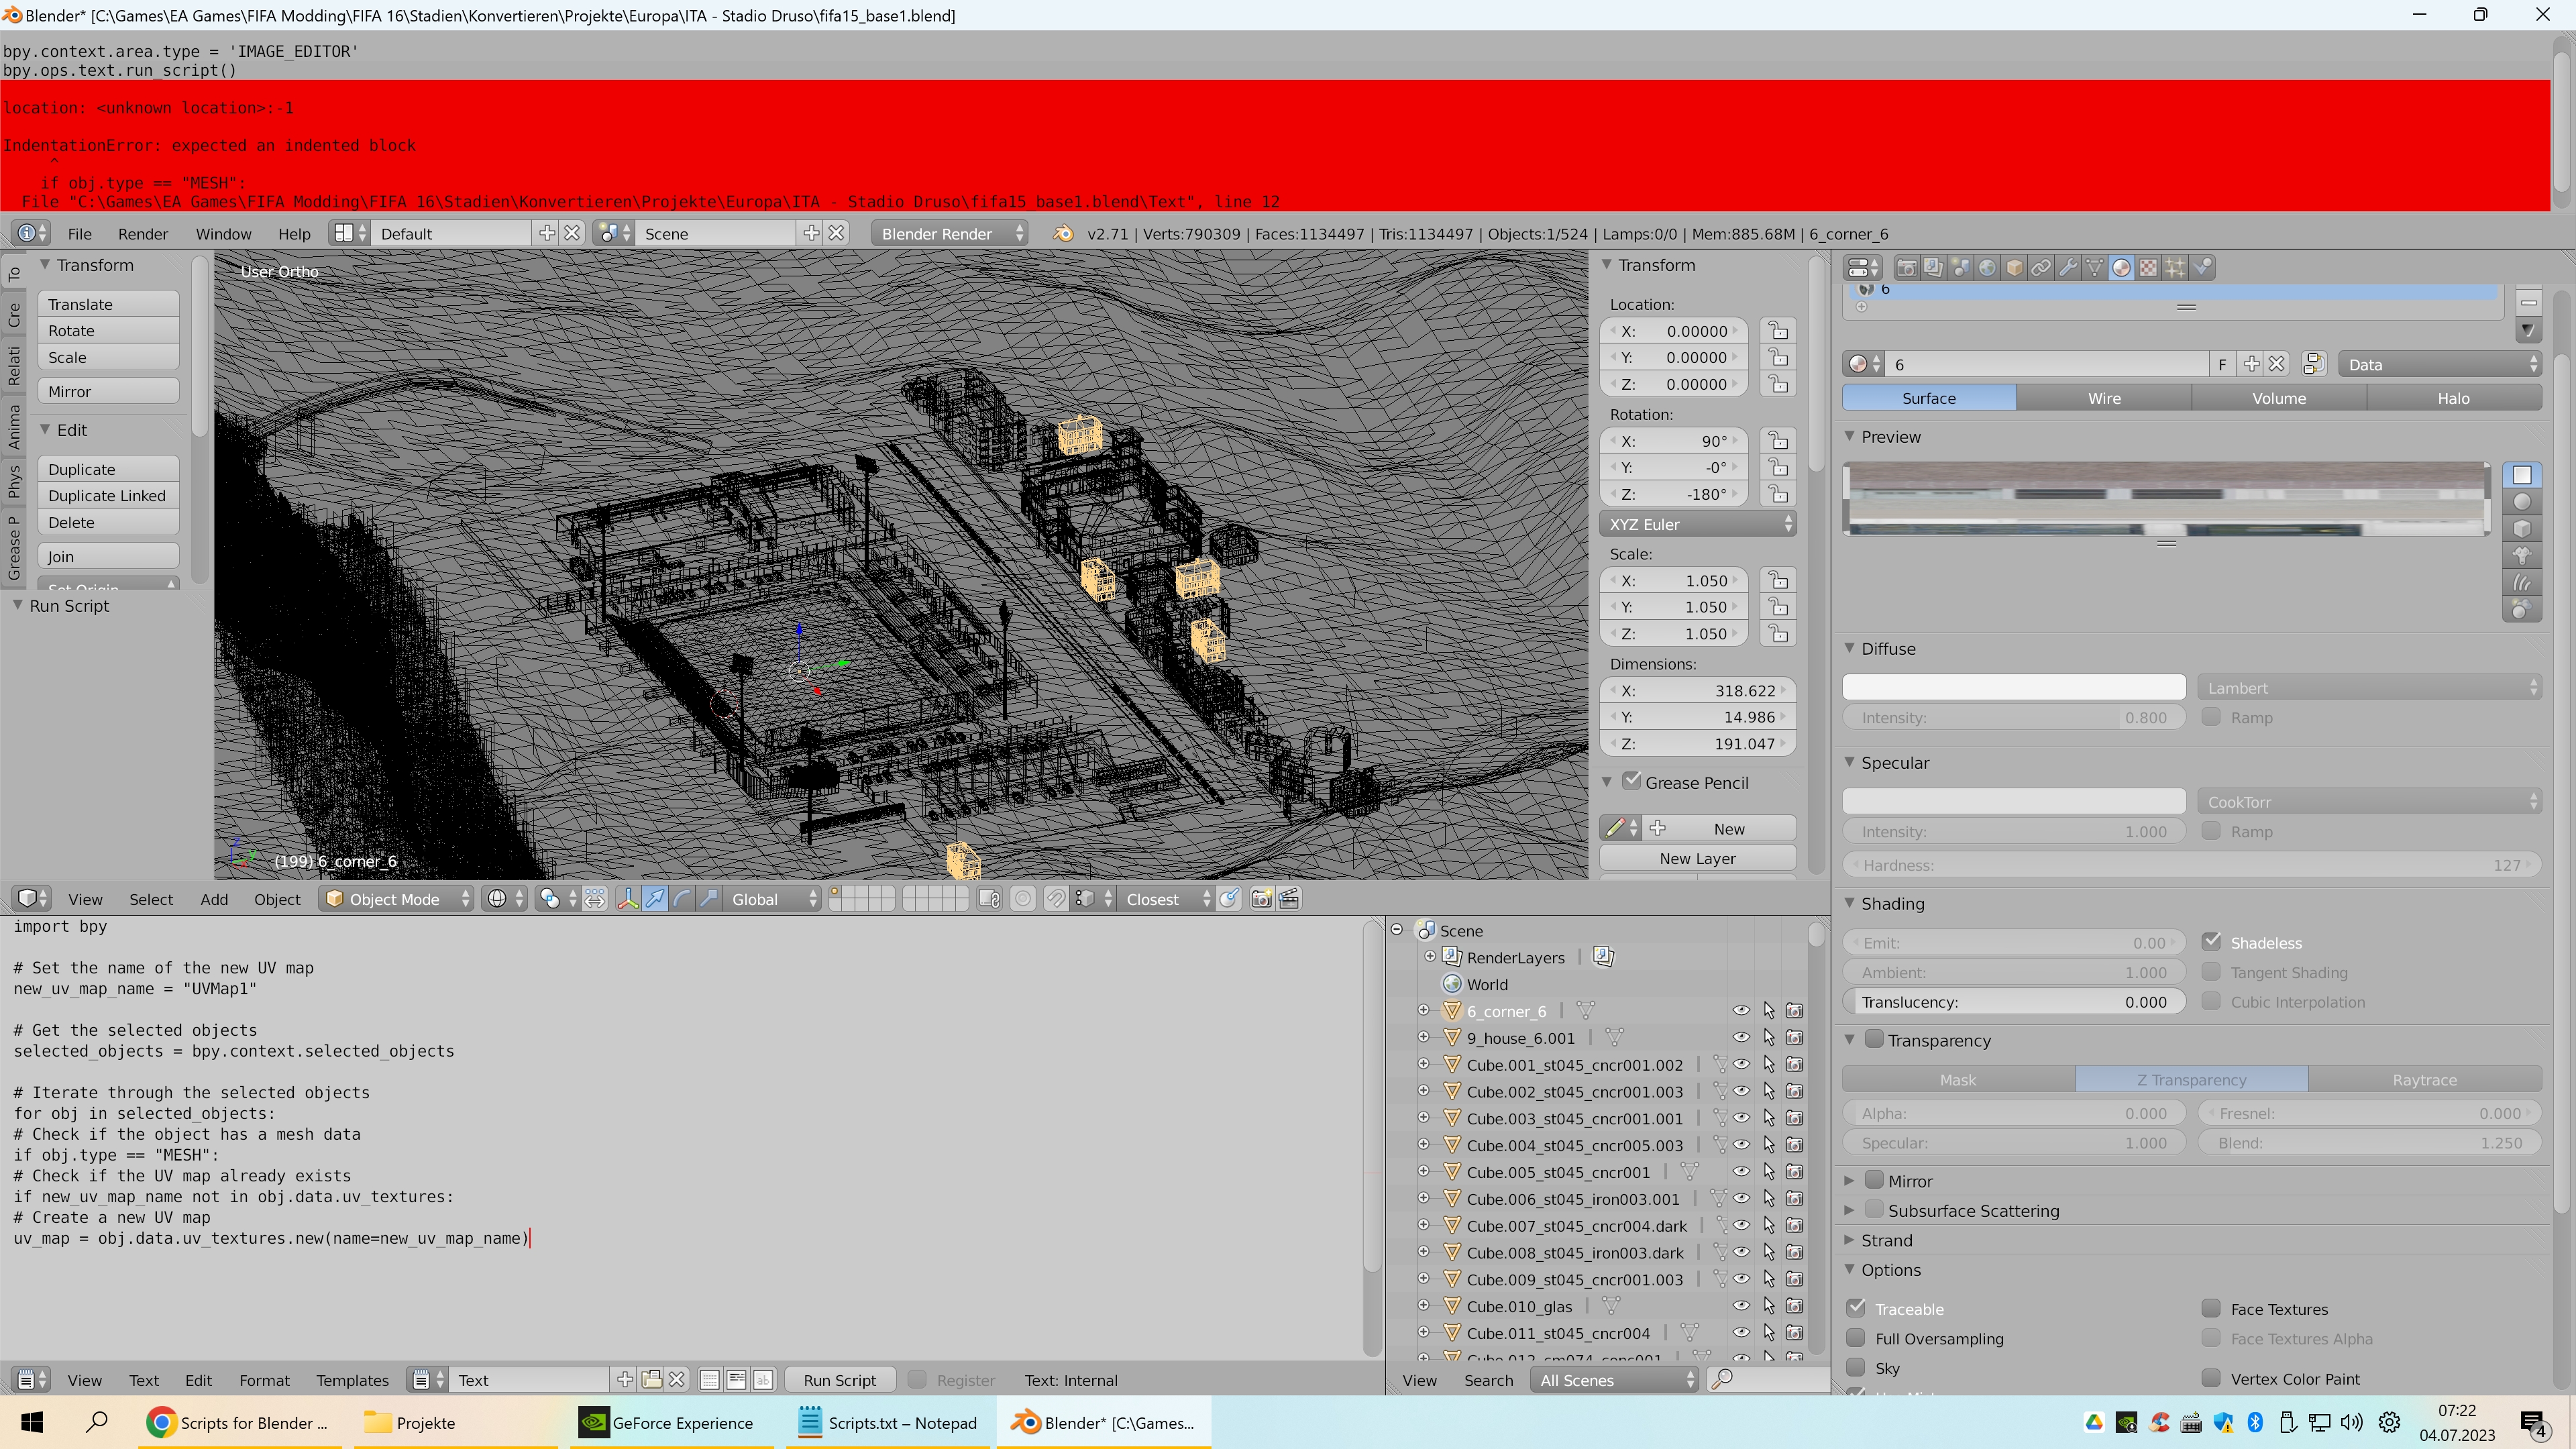
Task: Open the Physics properties tab
Action: coord(2202,267)
